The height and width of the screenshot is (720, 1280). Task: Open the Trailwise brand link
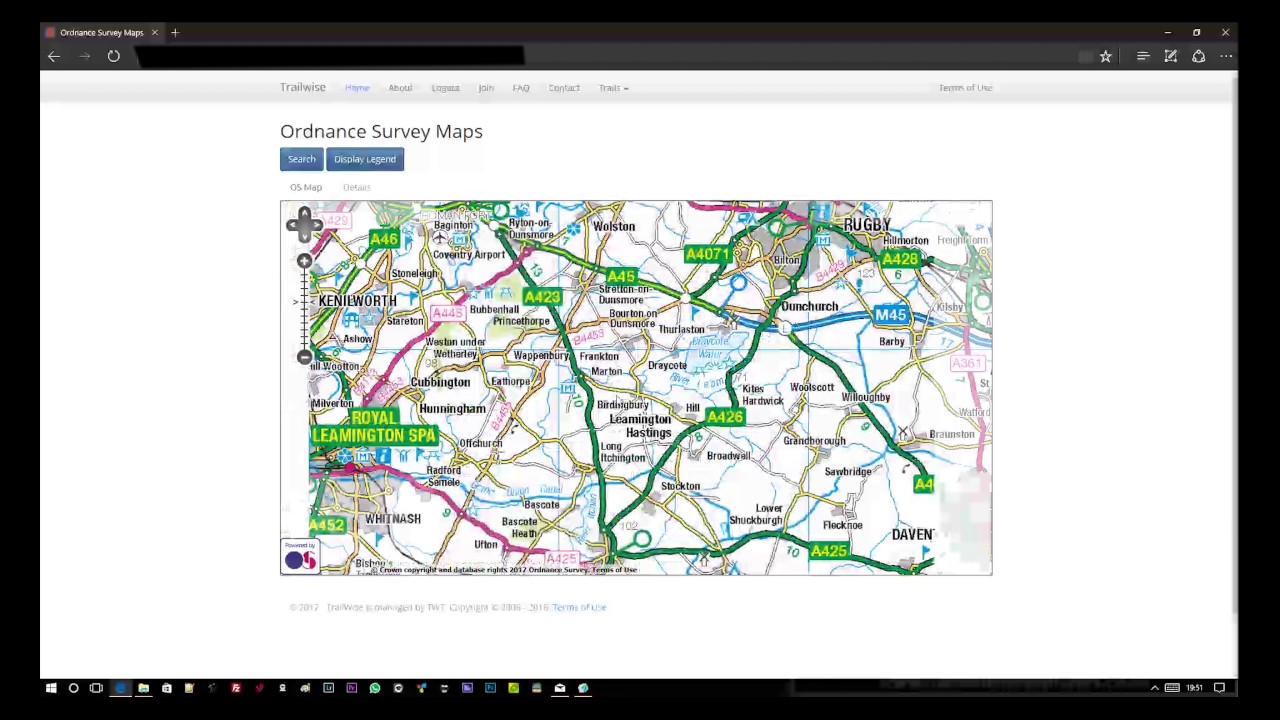tap(303, 88)
